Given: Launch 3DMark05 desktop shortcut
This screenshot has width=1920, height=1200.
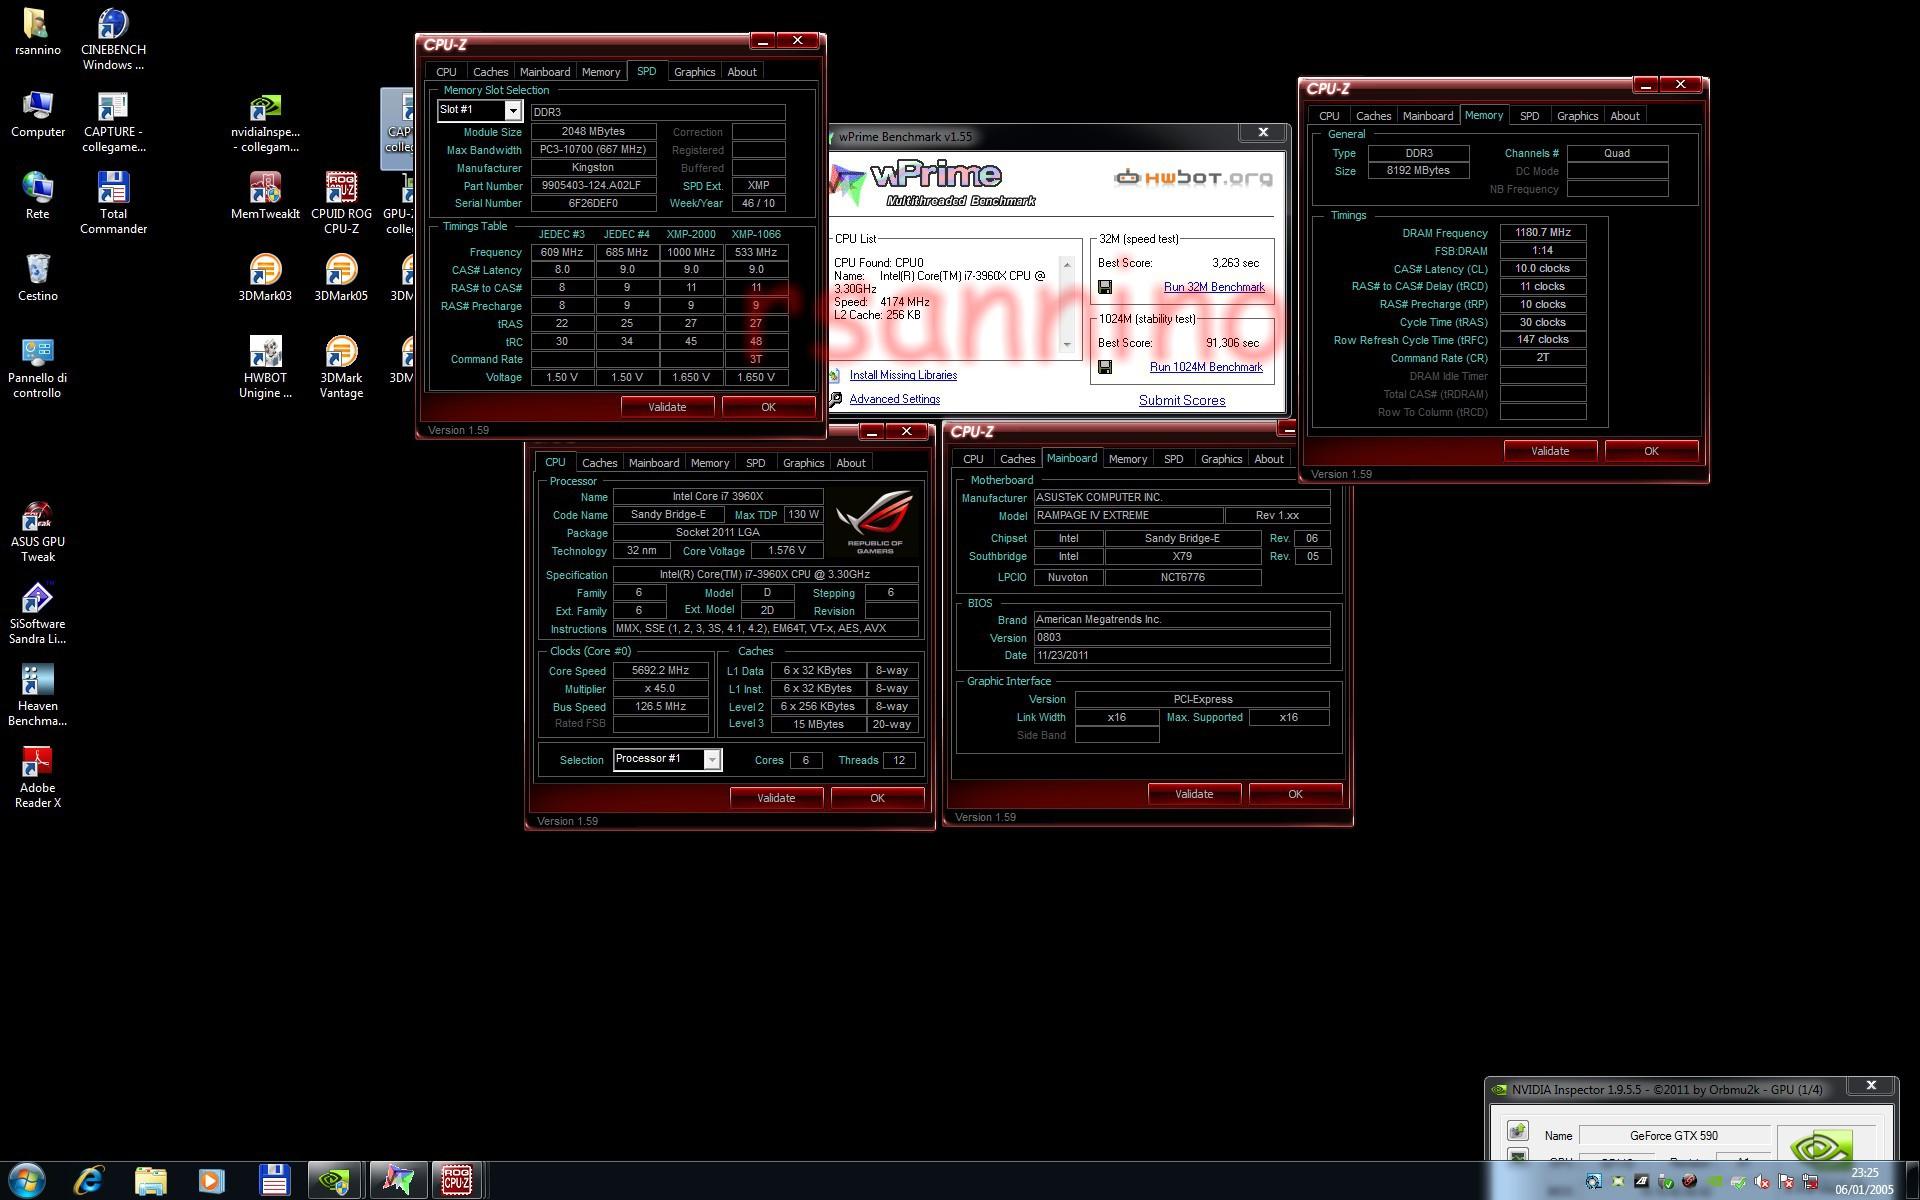Looking at the screenshot, I should pos(341,279).
